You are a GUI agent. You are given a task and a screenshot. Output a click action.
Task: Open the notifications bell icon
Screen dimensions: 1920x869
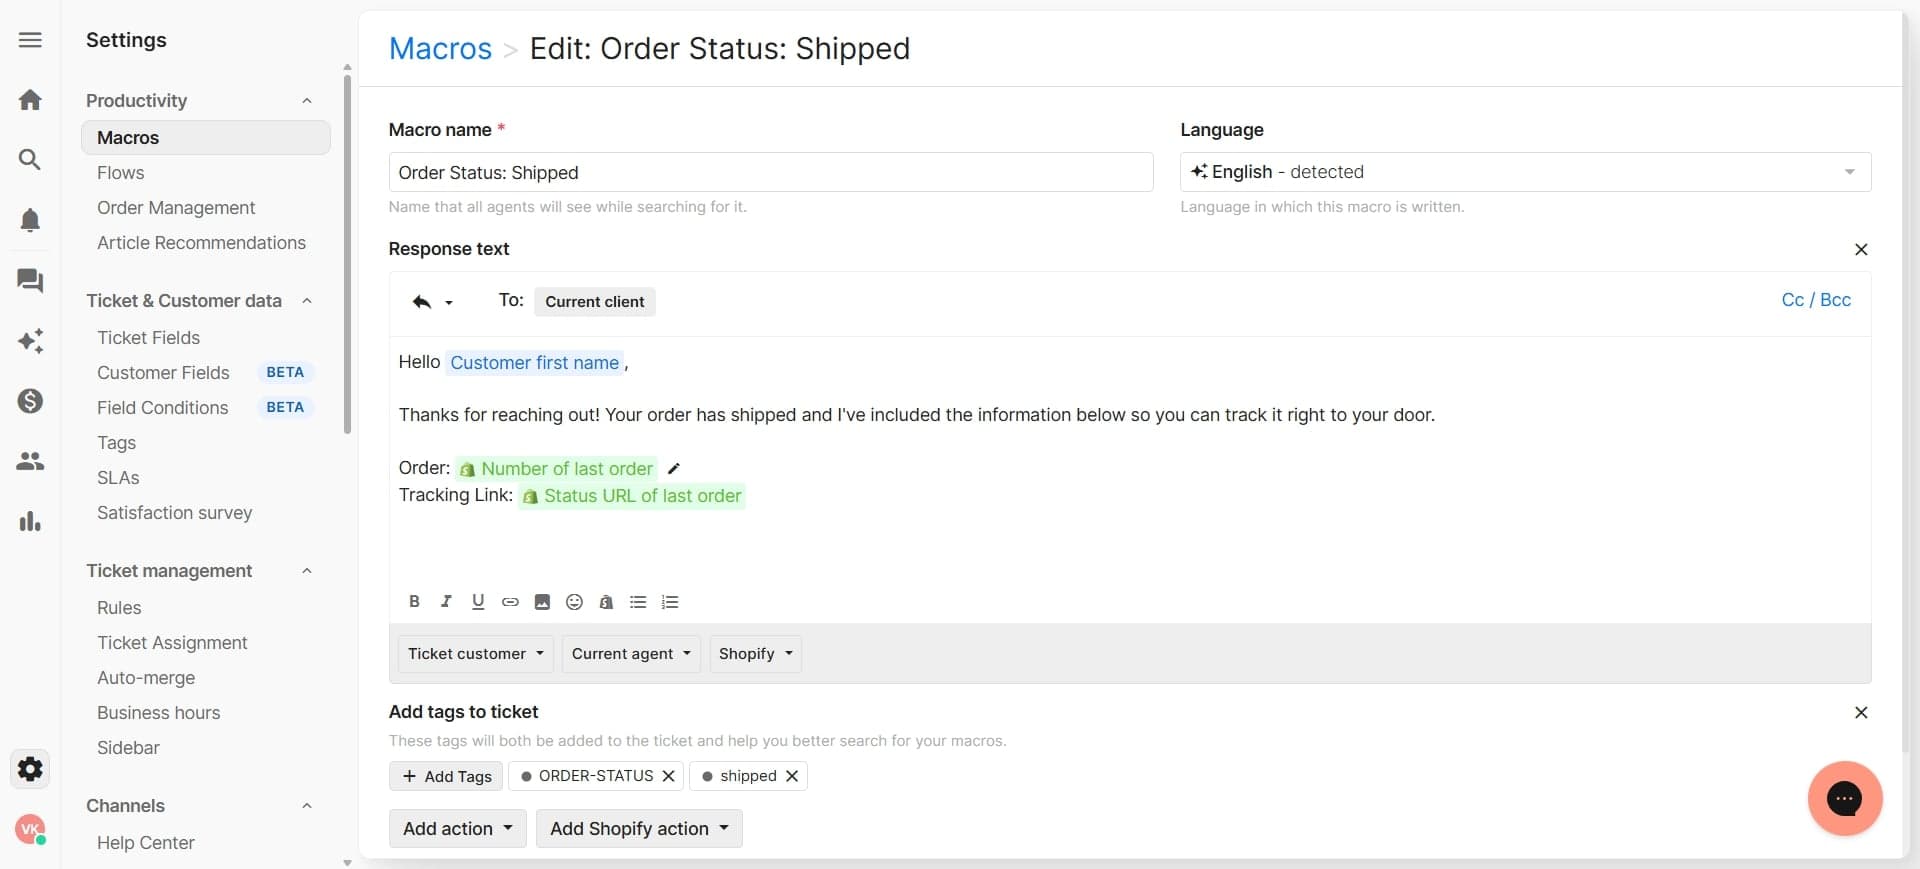(x=30, y=220)
